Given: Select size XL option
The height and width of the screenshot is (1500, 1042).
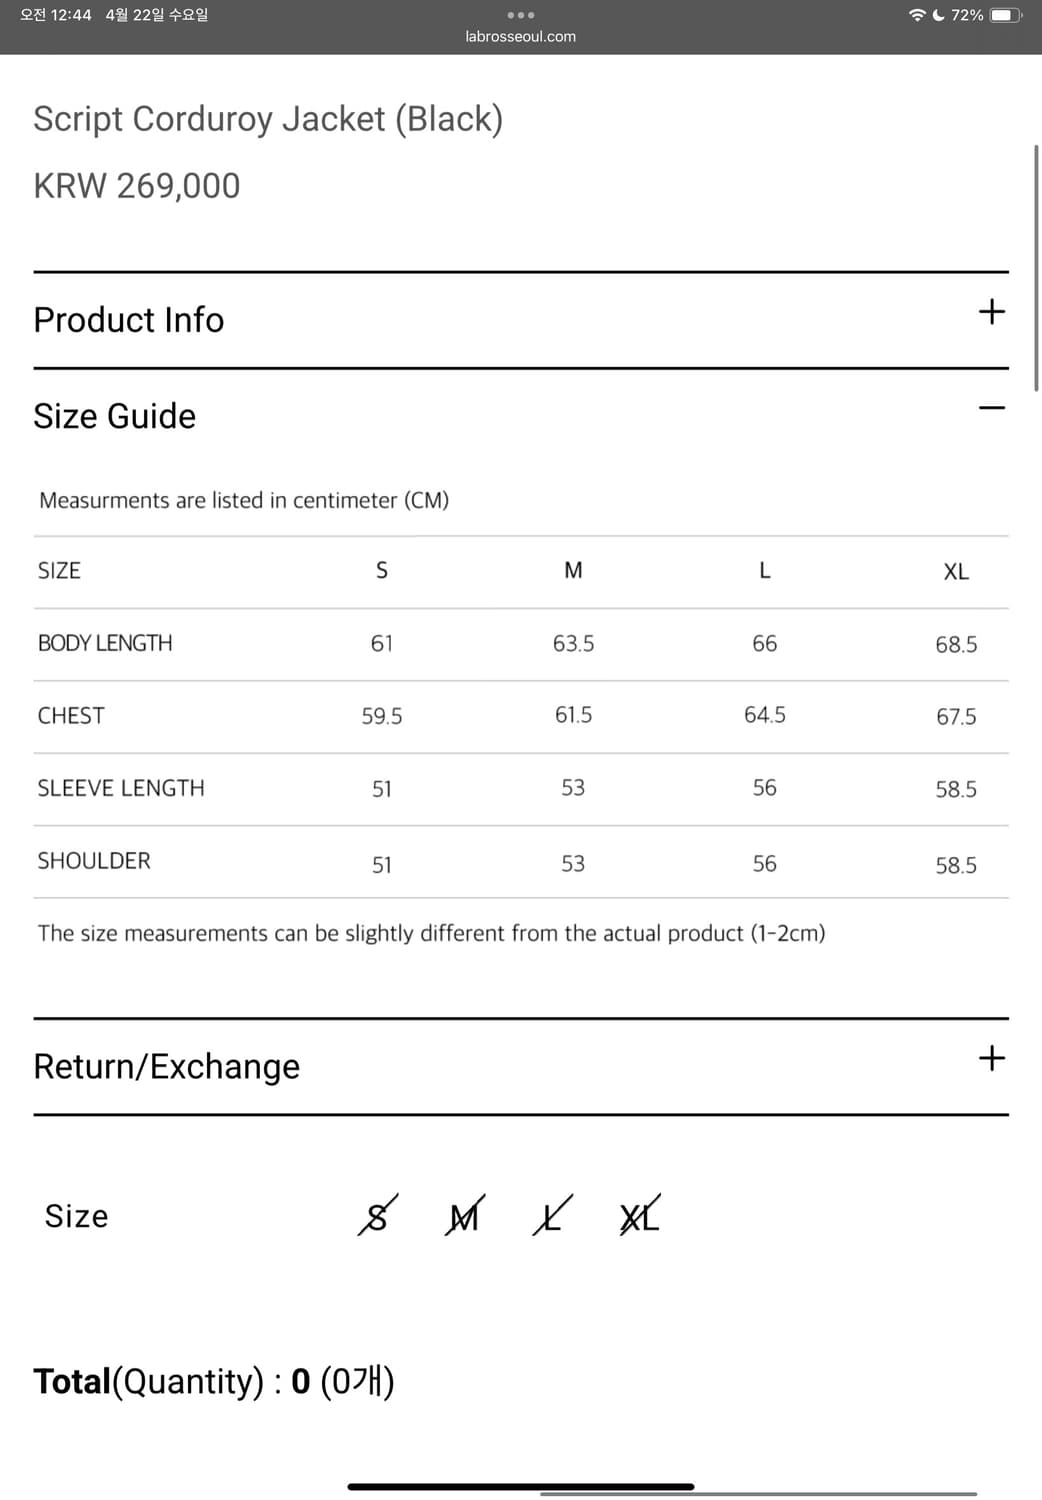Looking at the screenshot, I should (x=639, y=1216).
